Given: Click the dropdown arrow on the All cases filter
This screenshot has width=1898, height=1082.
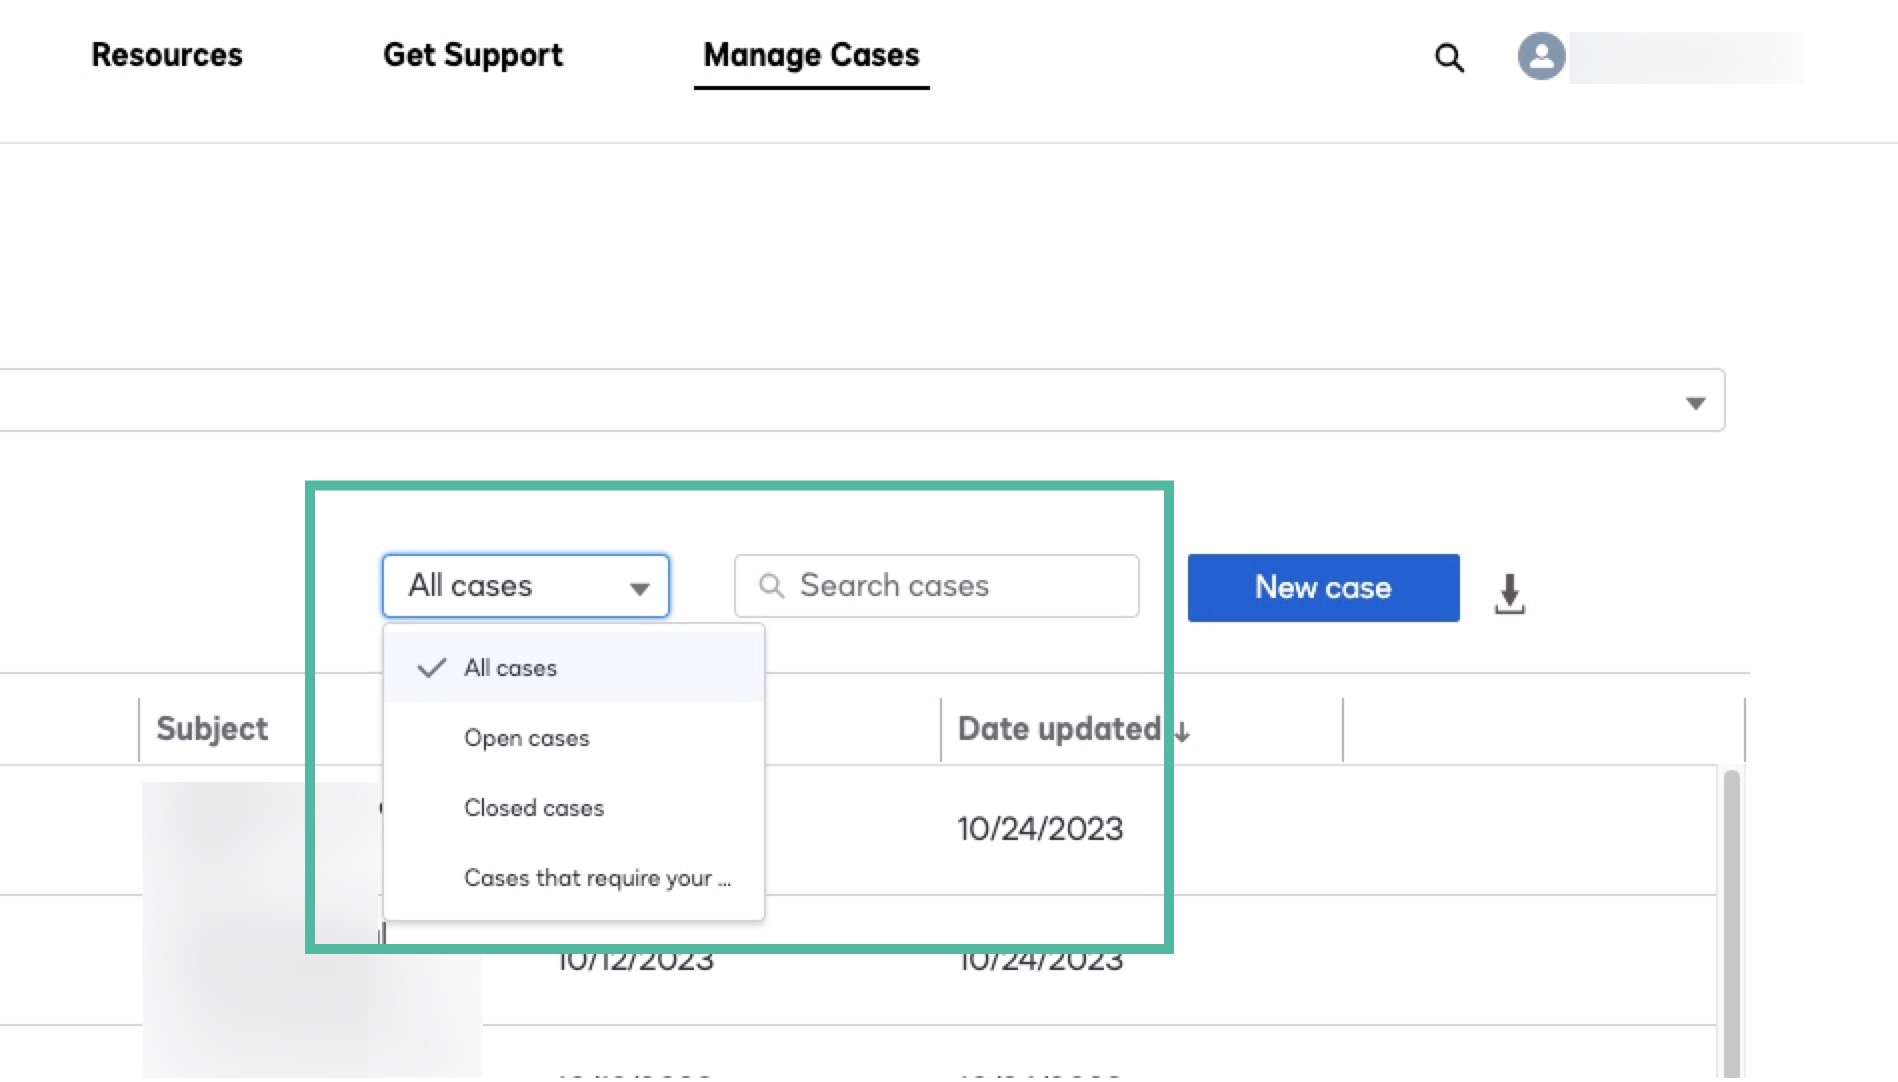Looking at the screenshot, I should pyautogui.click(x=640, y=589).
